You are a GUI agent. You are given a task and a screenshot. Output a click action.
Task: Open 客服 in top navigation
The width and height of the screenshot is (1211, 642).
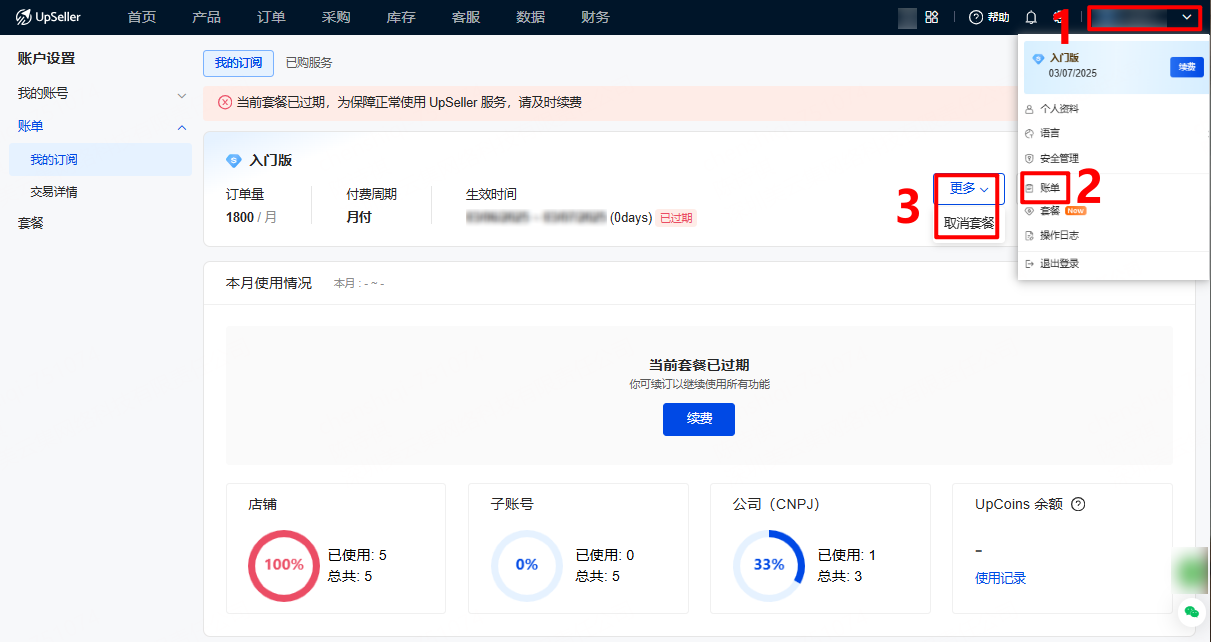[466, 17]
